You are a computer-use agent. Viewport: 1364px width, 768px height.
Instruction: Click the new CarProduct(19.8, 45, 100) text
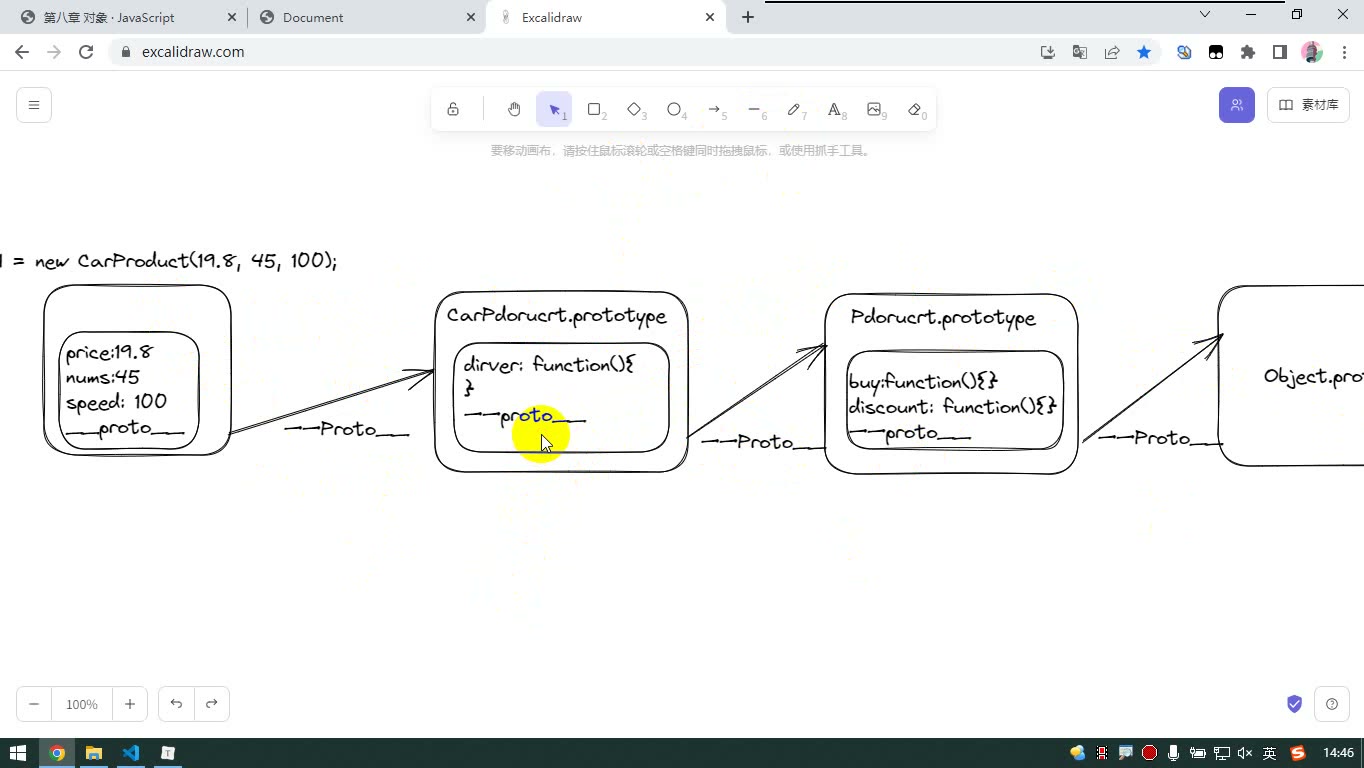pyautogui.click(x=186, y=261)
